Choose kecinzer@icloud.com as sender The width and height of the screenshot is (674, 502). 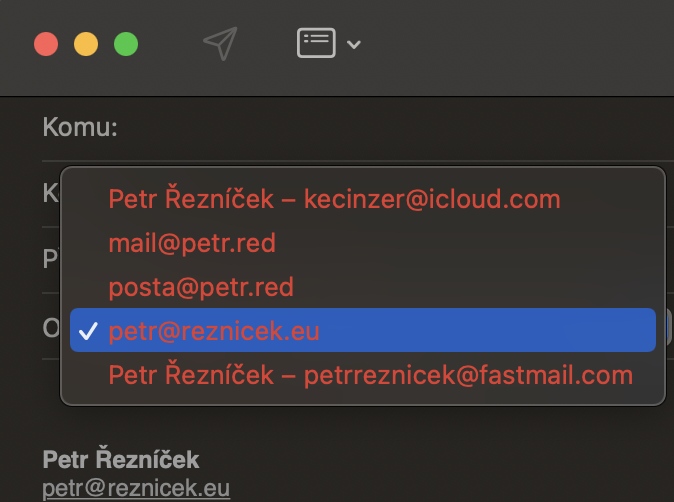click(334, 199)
